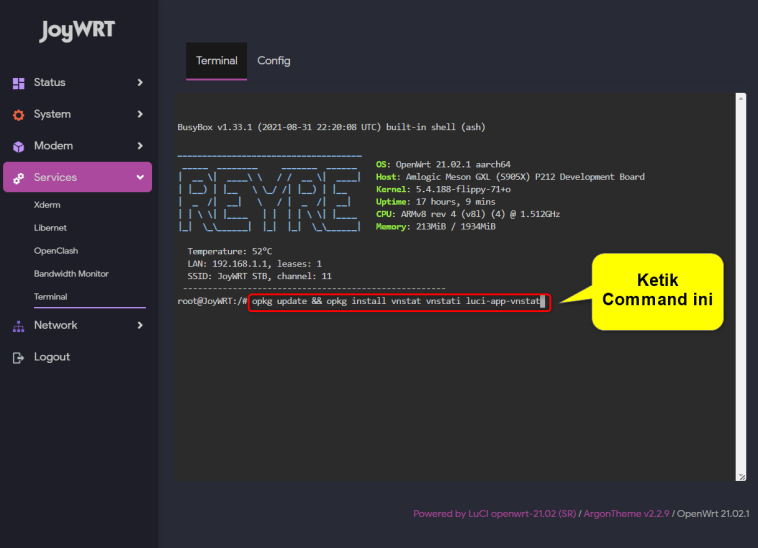The height and width of the screenshot is (548, 758).
Task: Click the Network topology icon
Action: 18,327
